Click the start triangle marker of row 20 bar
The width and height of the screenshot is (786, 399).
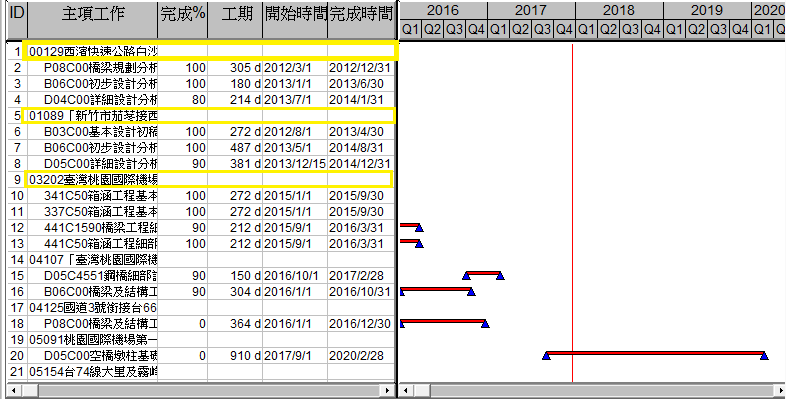[546, 356]
